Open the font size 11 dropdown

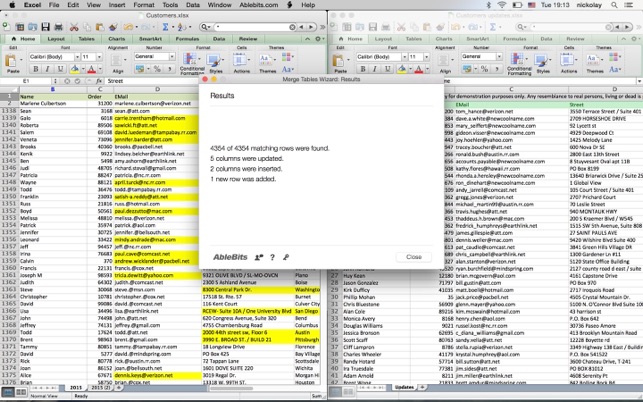click(91, 57)
